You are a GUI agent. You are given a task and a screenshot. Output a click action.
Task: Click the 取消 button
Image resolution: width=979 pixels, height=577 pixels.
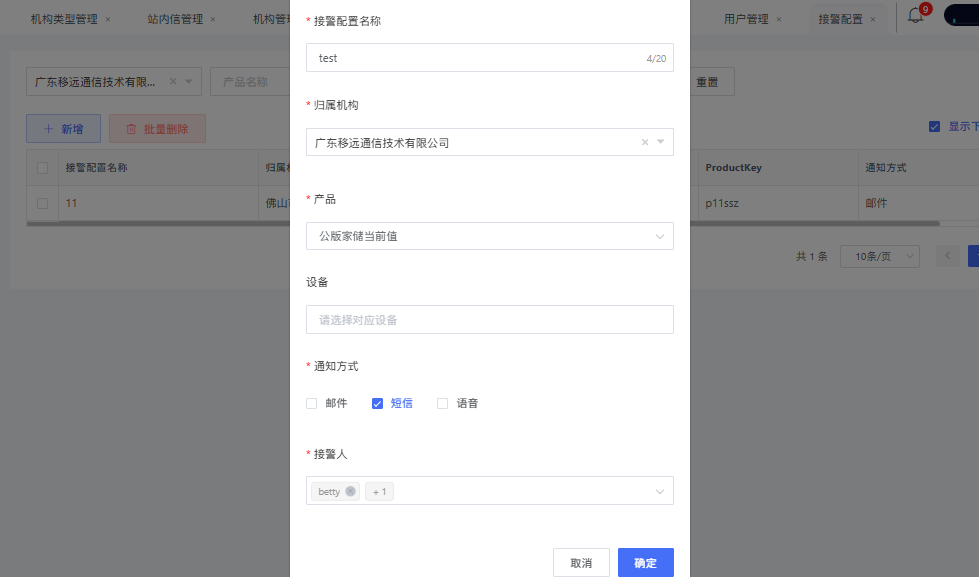click(581, 563)
